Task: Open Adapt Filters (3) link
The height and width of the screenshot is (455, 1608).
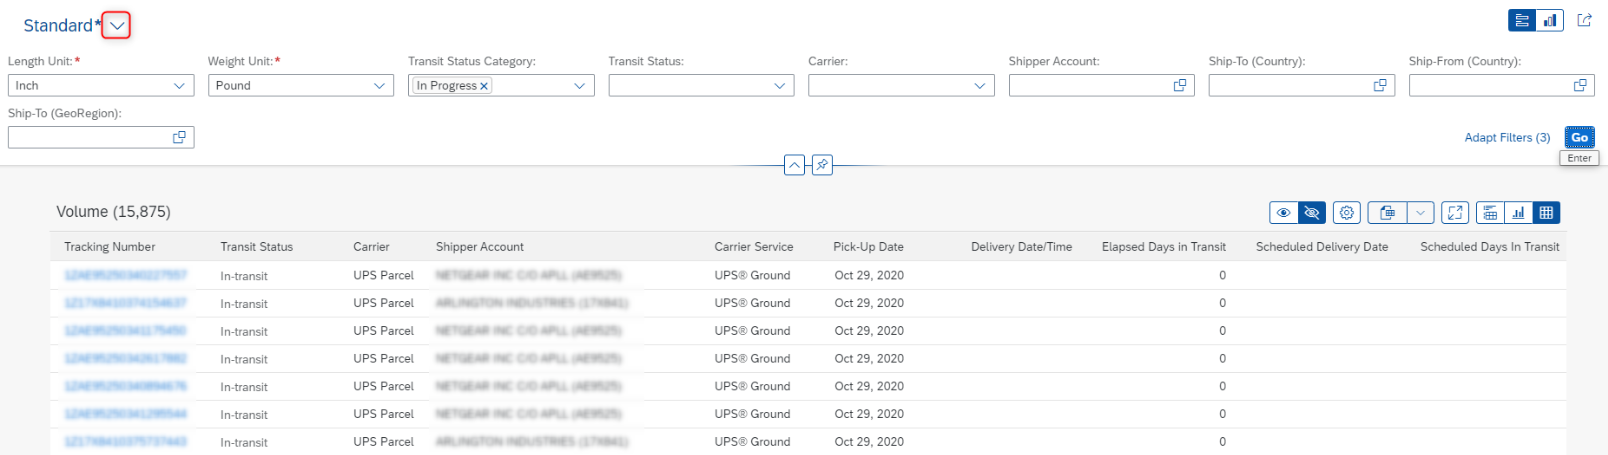Action: coord(1507,138)
